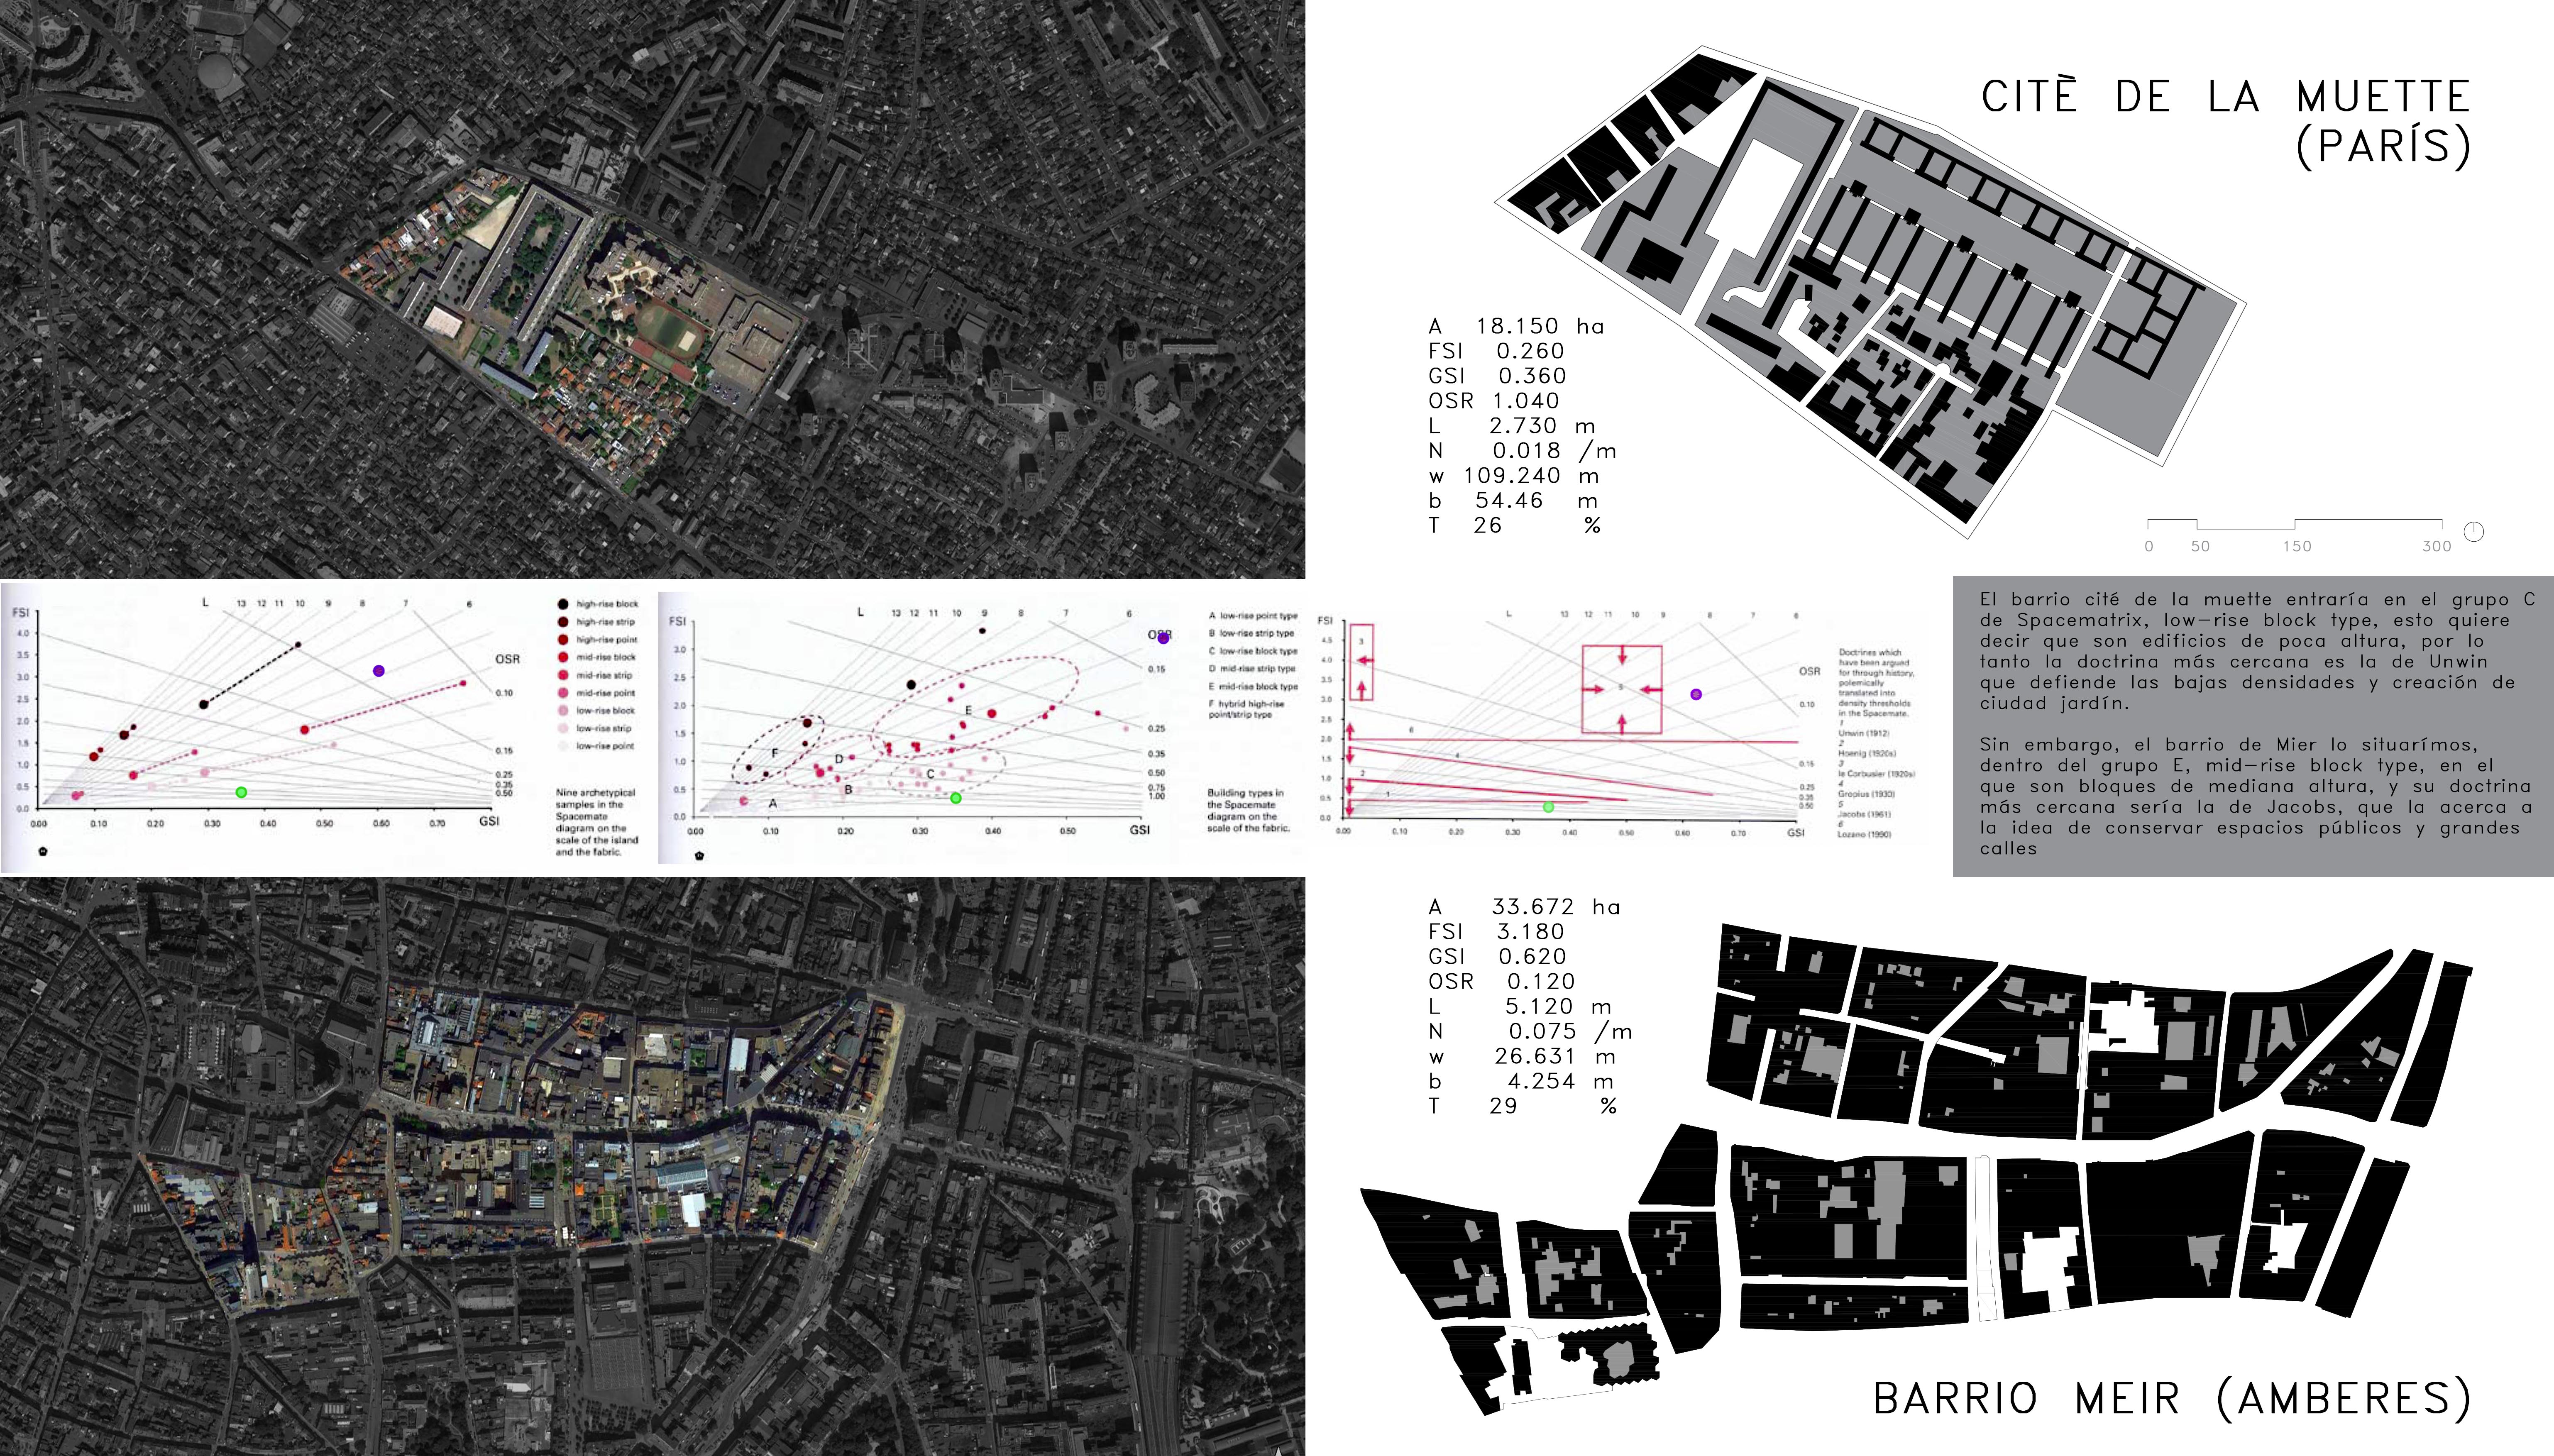Click the 'Gropius (1930)' doctrine entry

1867,794
